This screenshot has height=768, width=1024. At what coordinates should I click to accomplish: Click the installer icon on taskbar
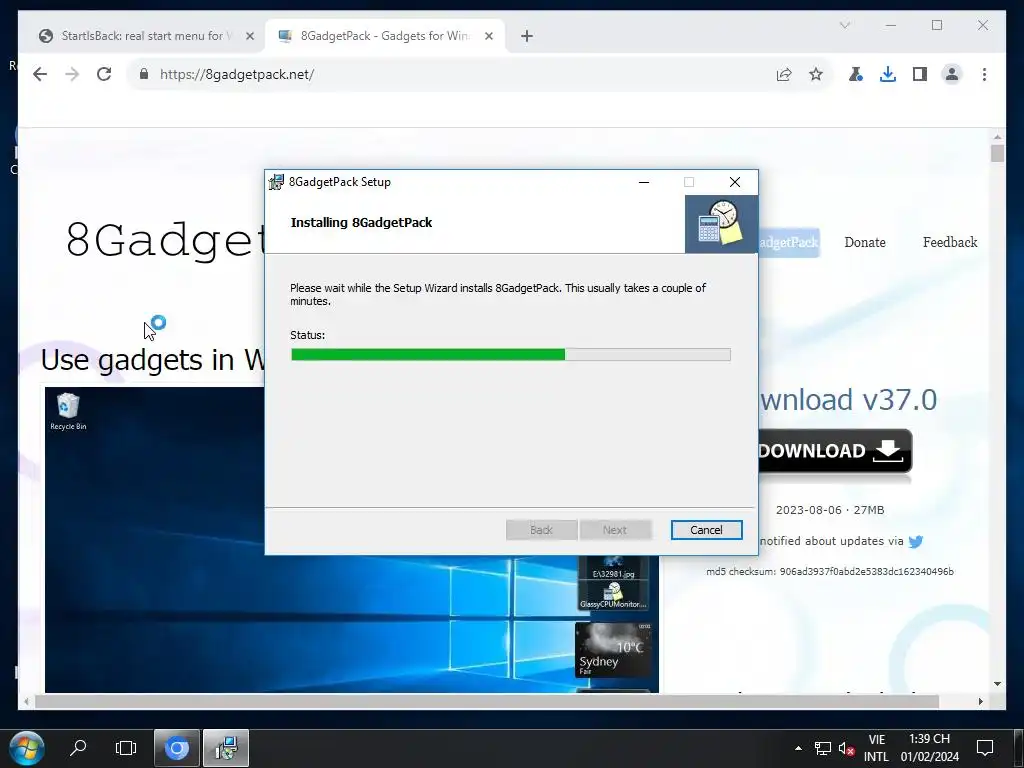click(226, 748)
